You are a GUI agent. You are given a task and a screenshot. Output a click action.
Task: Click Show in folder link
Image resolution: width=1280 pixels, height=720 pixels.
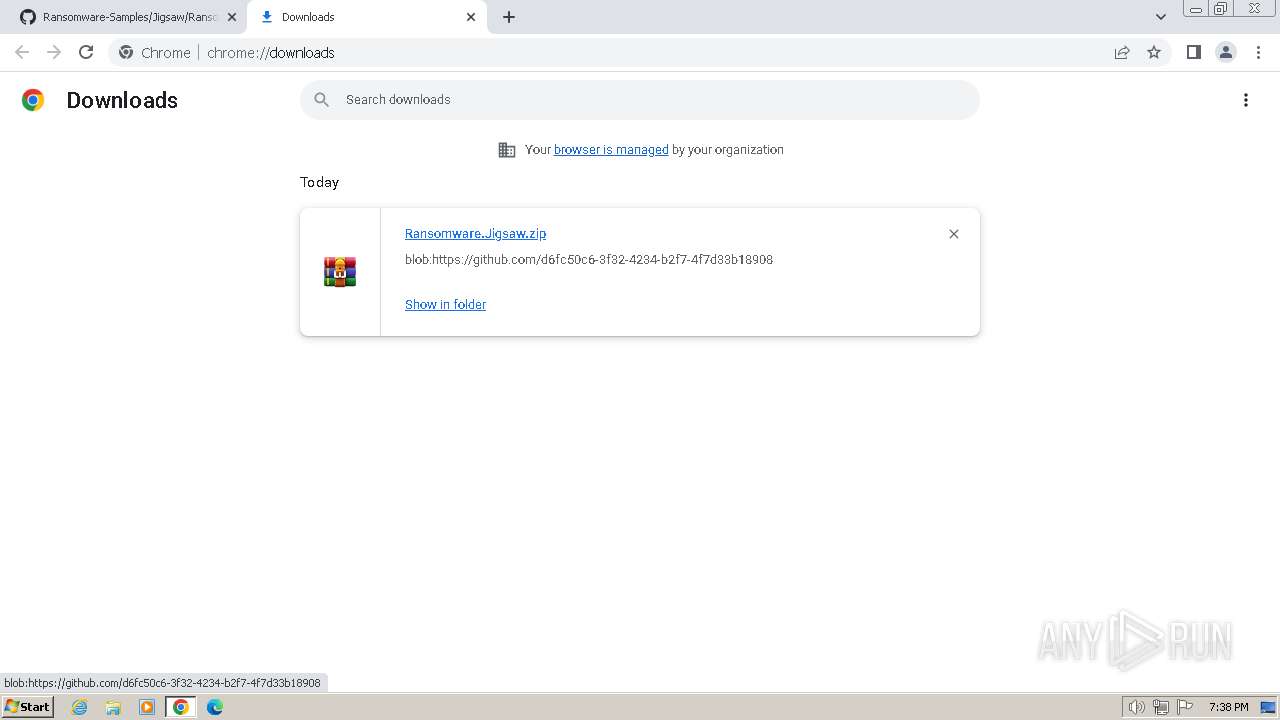(445, 304)
